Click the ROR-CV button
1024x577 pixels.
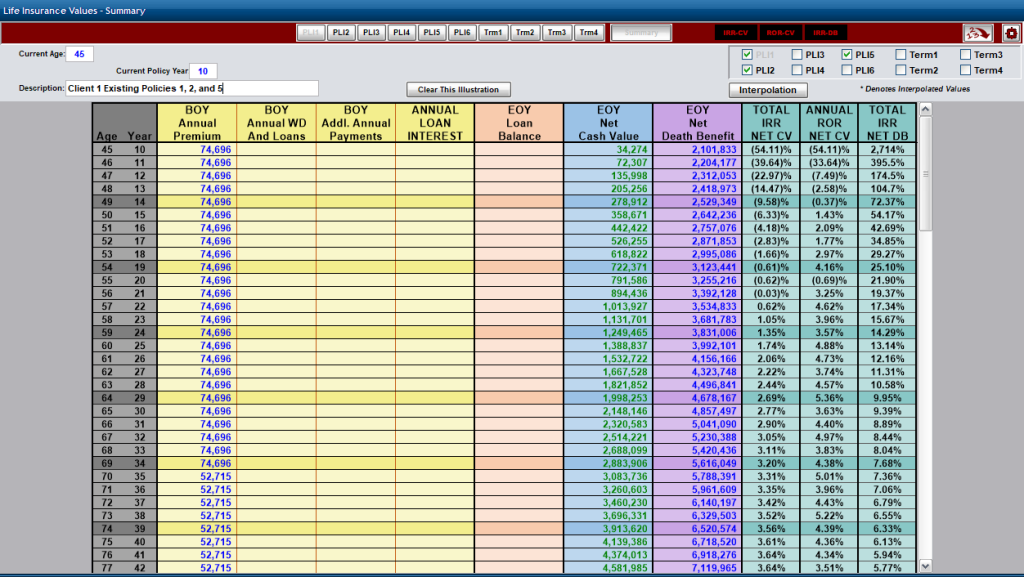coord(780,33)
